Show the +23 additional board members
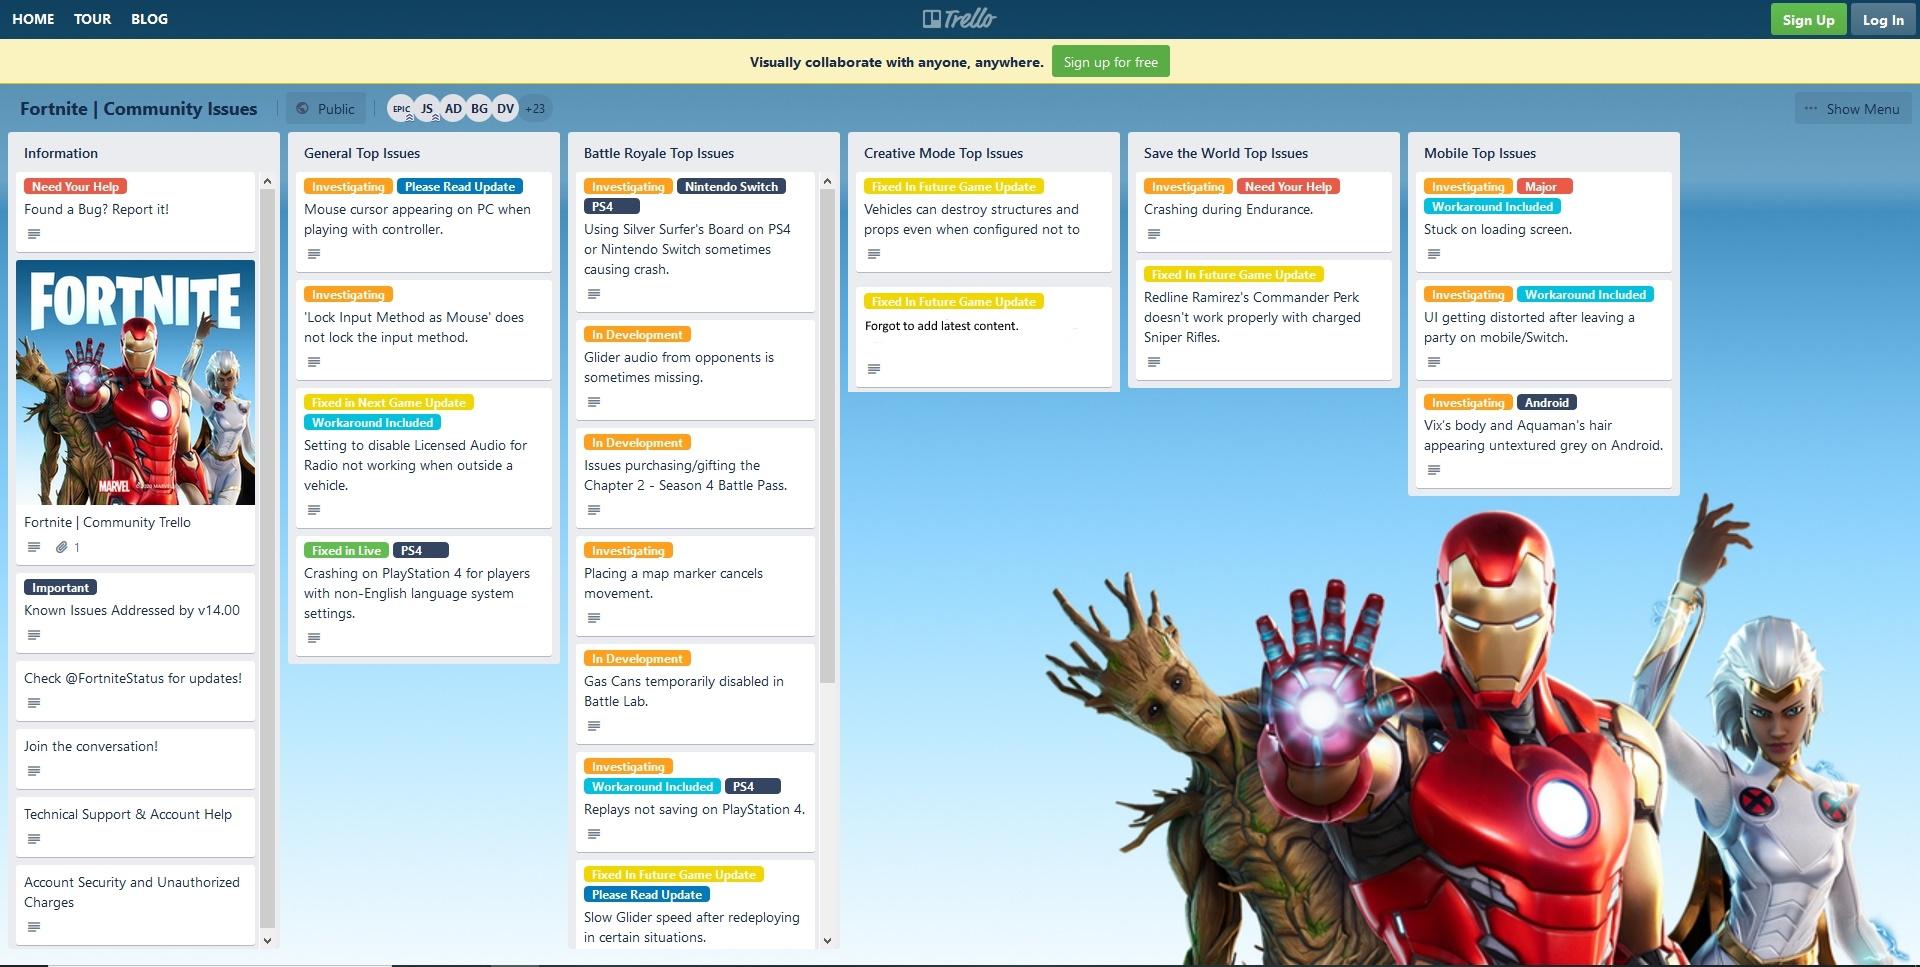 535,109
